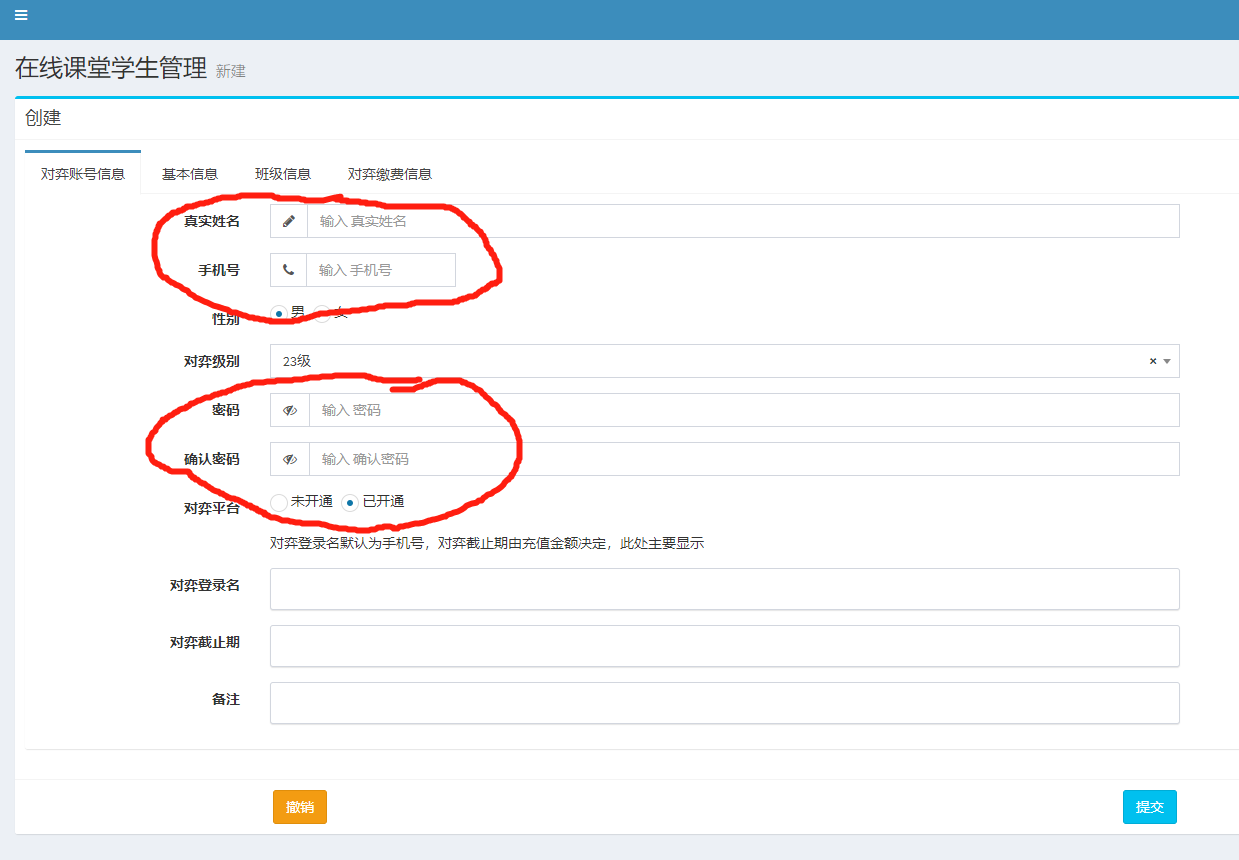Open the 23级 level combo box

point(700,361)
